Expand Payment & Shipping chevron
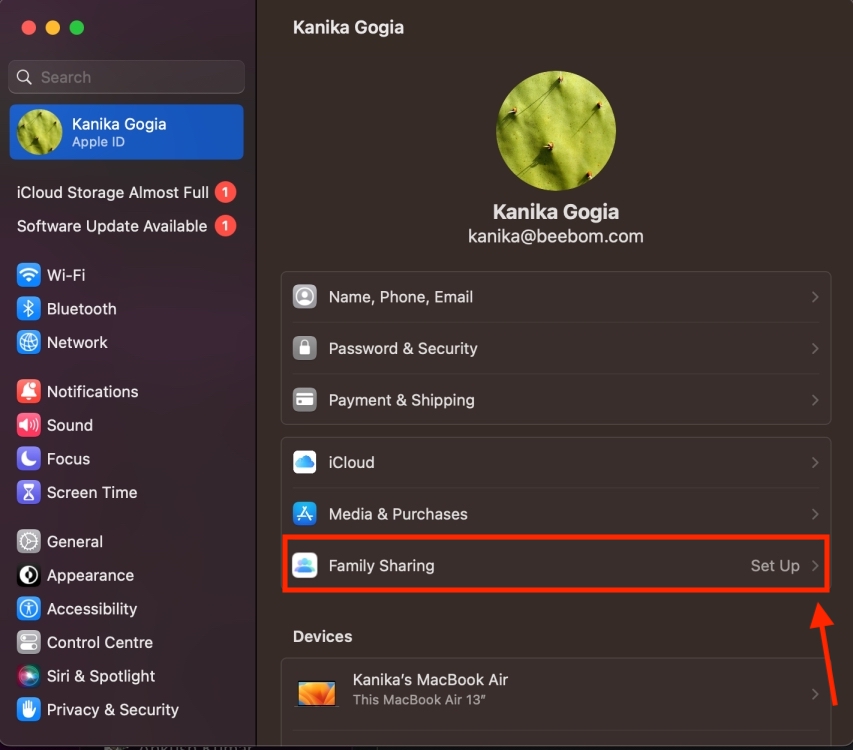Viewport: 853px width, 750px height. [x=815, y=400]
